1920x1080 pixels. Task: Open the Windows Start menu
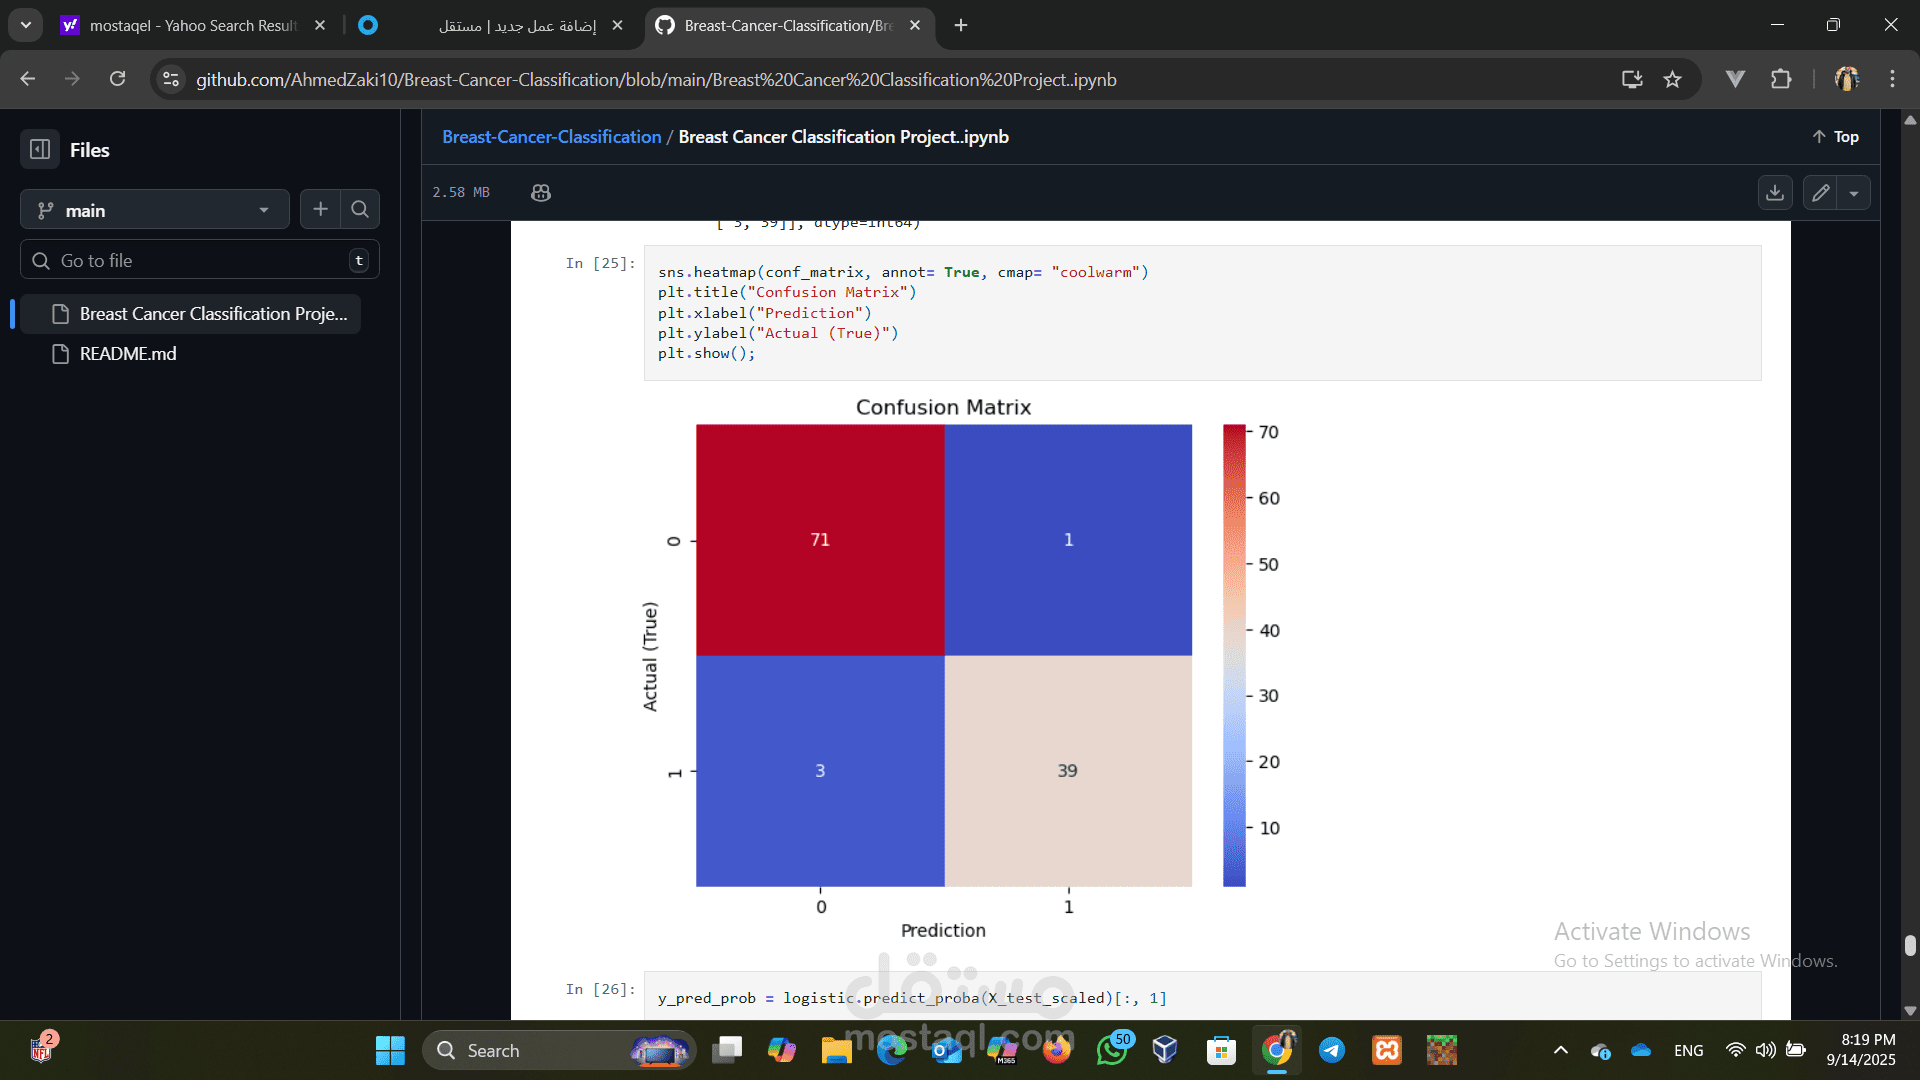point(390,1050)
